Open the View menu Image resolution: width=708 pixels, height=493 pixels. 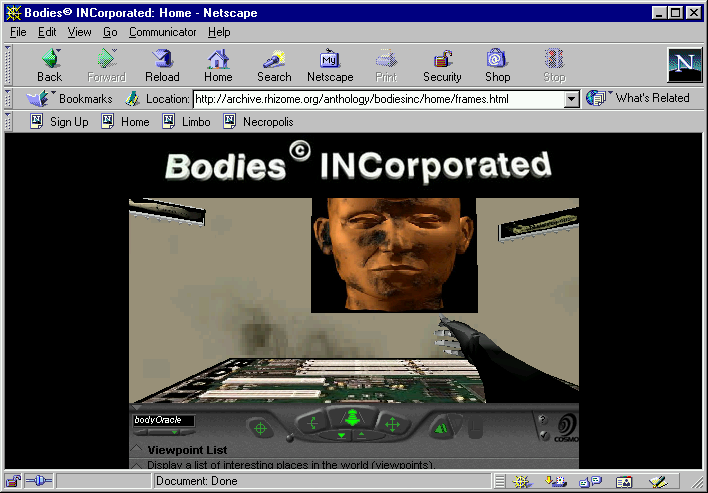click(x=79, y=32)
